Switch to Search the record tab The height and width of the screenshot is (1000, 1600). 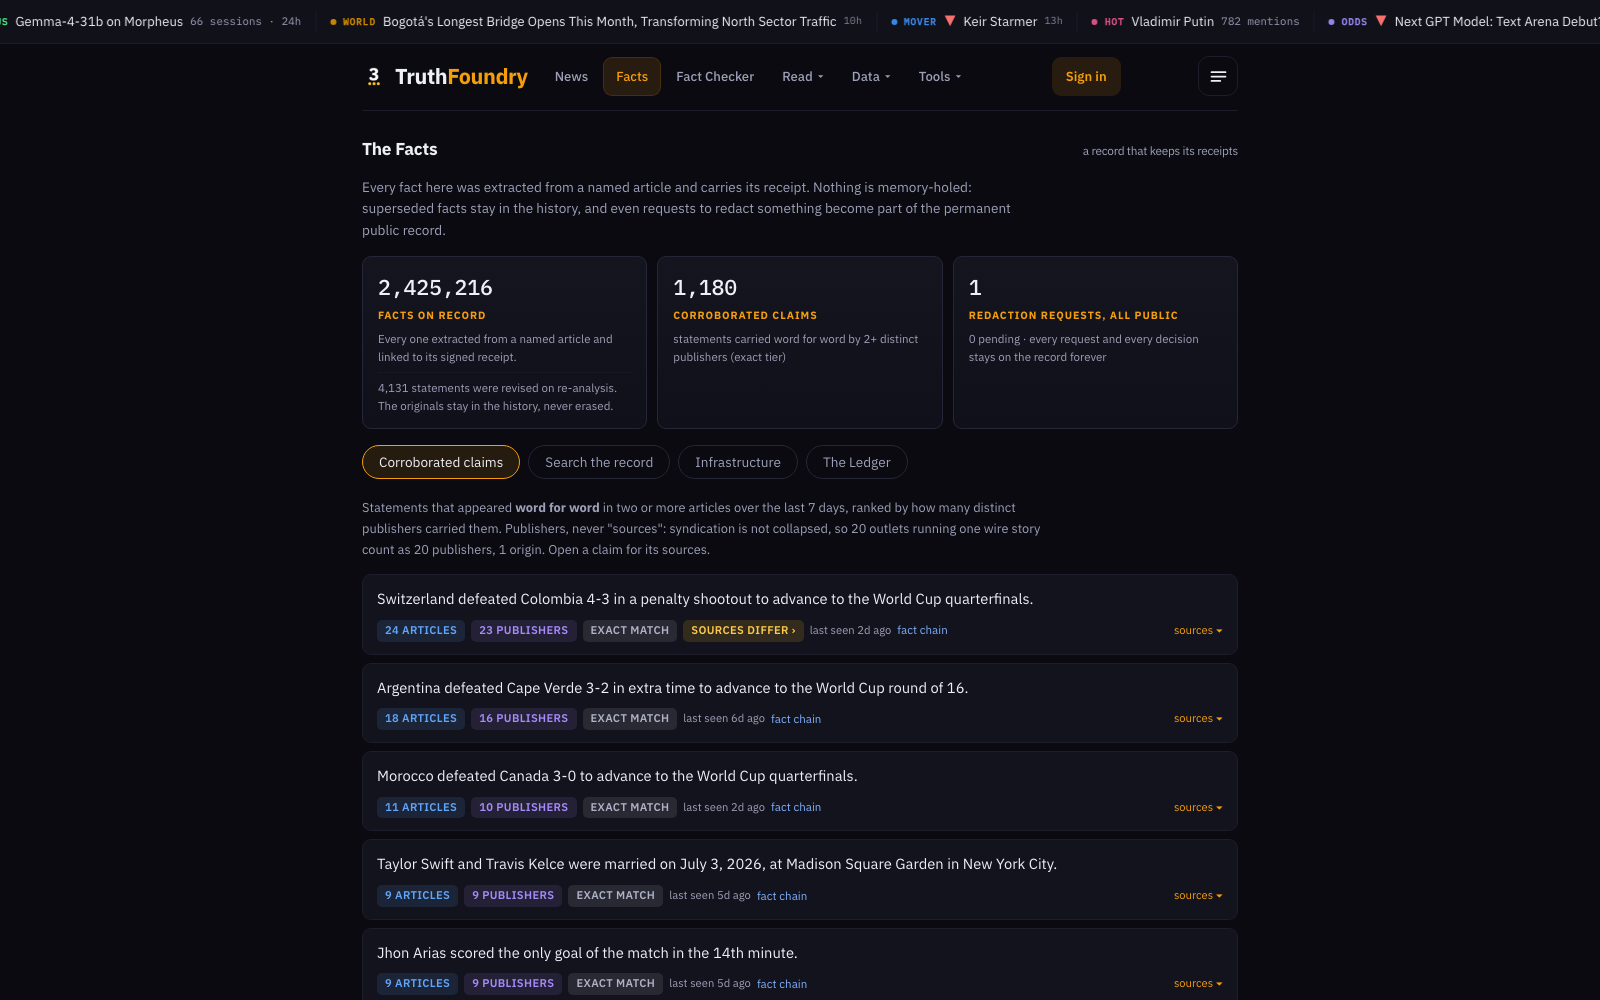pos(599,462)
